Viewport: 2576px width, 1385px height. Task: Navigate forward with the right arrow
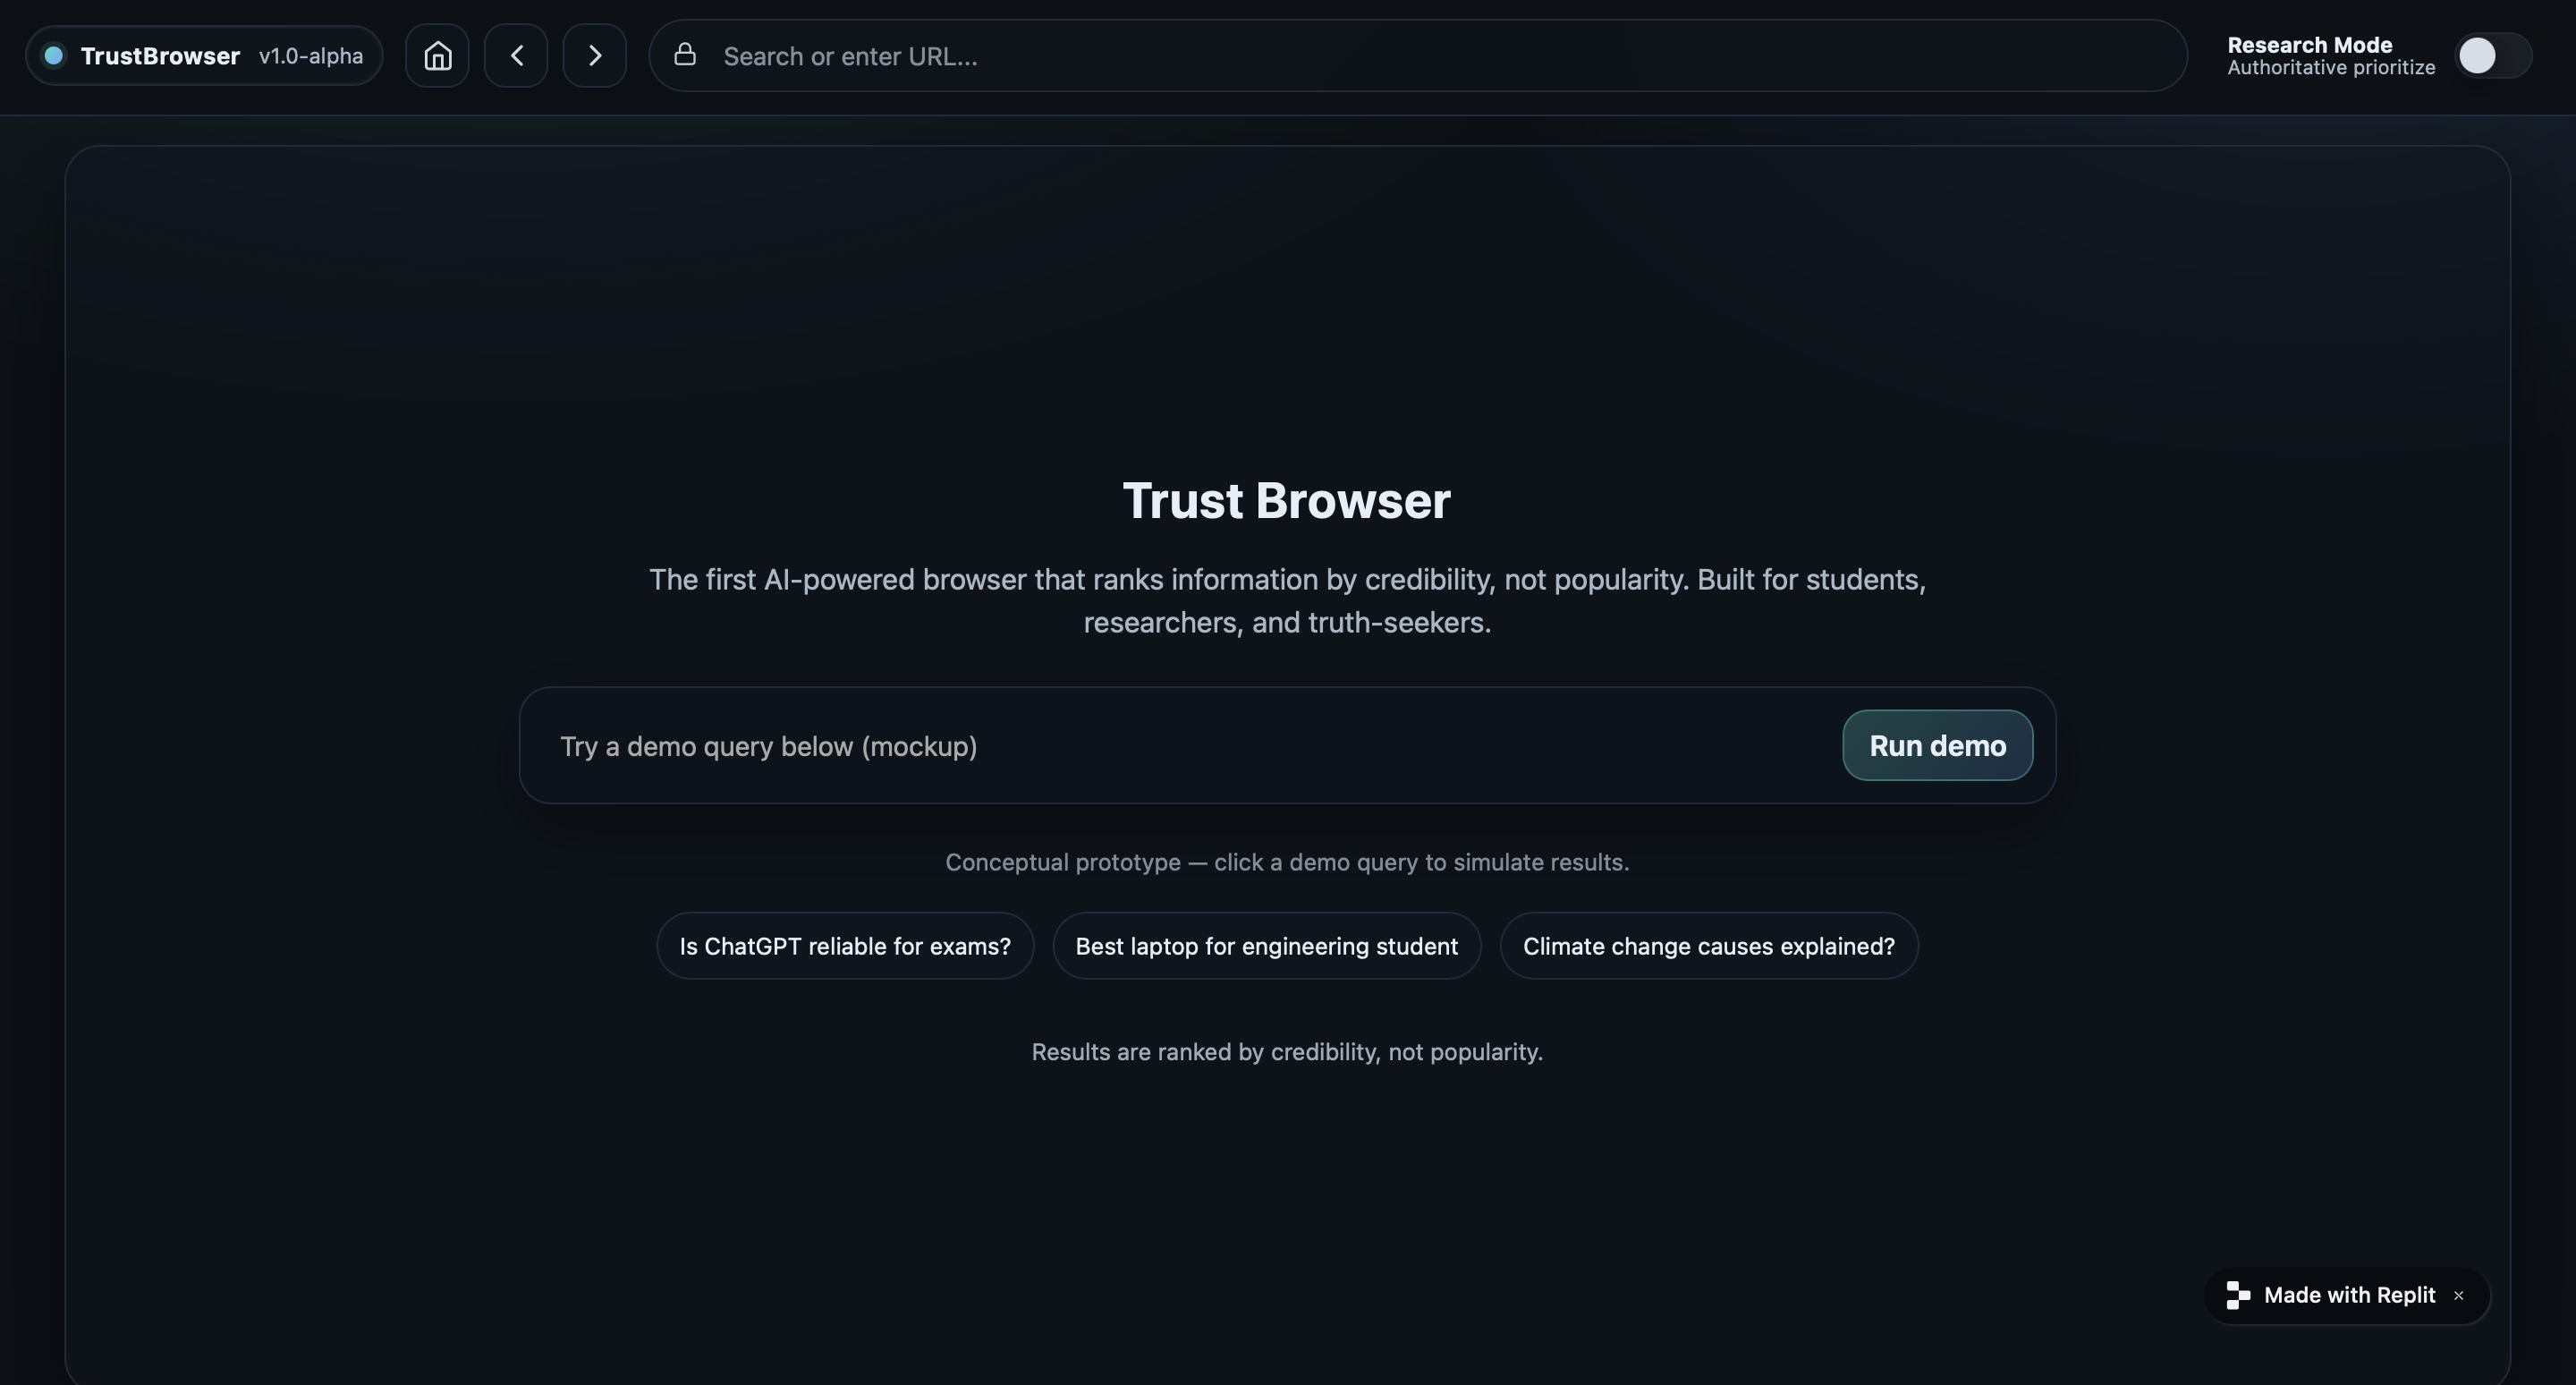tap(594, 56)
